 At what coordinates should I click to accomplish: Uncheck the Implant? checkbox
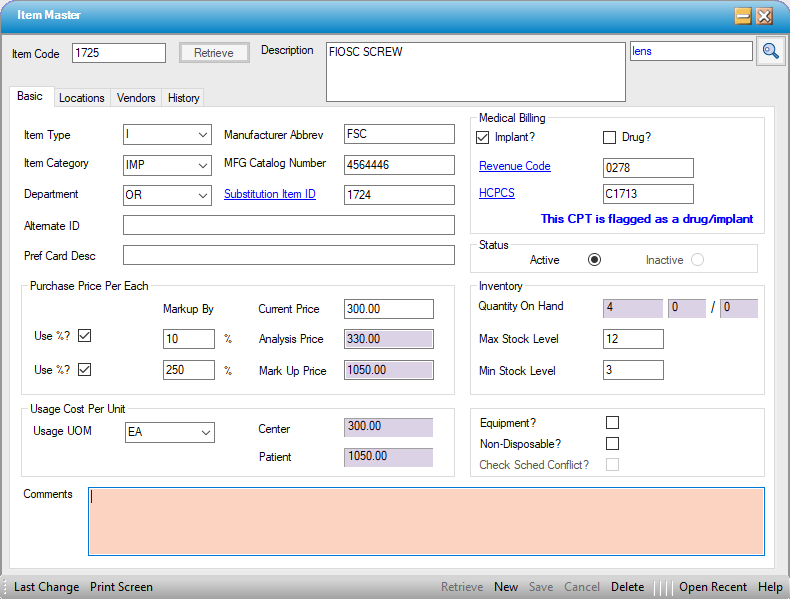[x=483, y=137]
